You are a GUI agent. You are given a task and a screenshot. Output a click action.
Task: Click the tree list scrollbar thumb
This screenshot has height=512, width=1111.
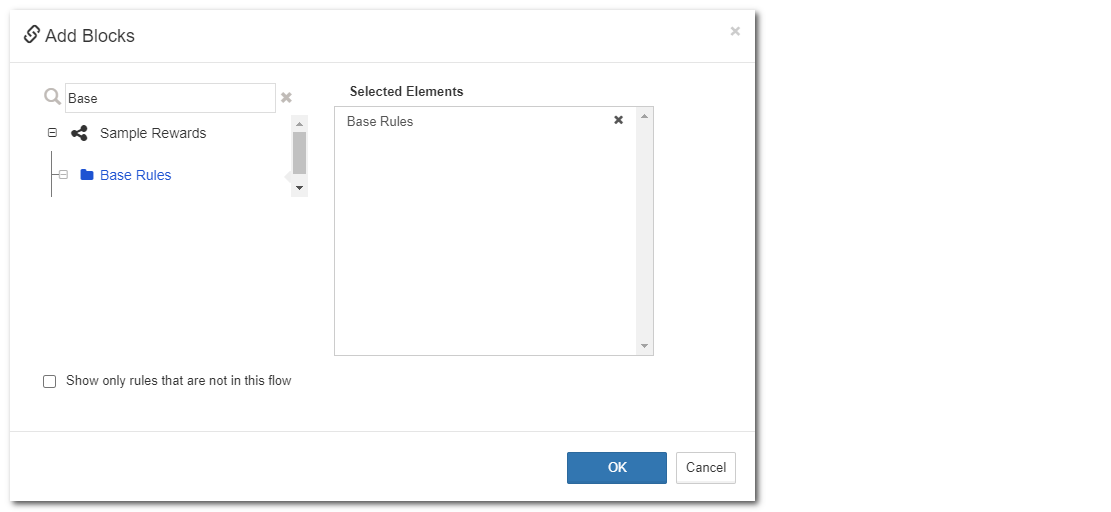tap(299, 152)
